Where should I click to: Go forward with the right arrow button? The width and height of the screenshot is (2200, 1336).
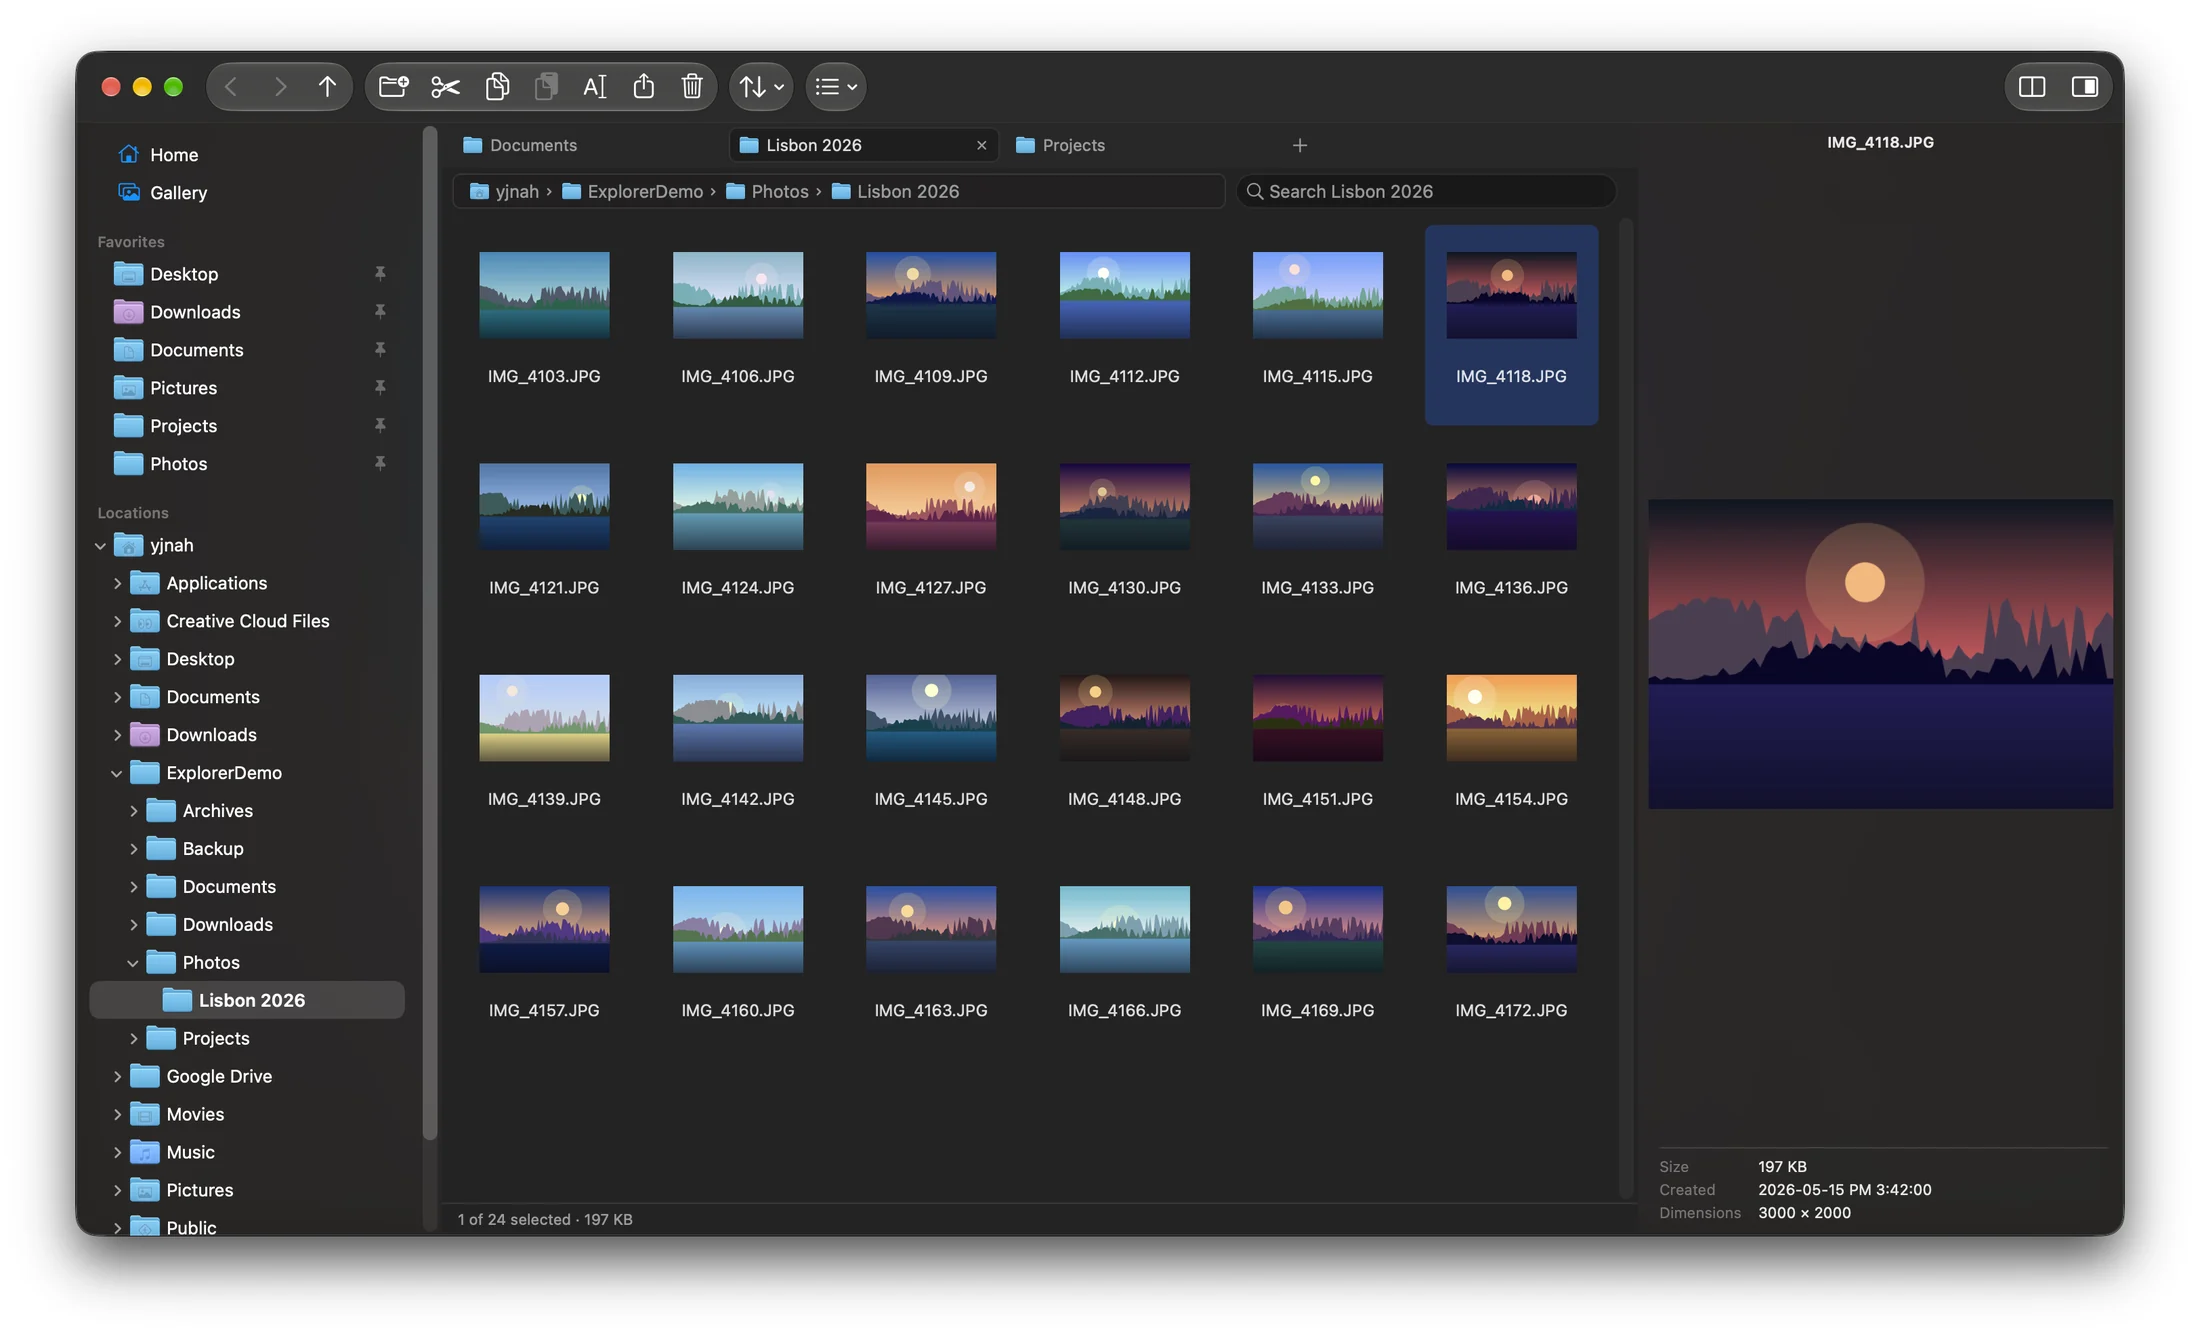pos(280,87)
